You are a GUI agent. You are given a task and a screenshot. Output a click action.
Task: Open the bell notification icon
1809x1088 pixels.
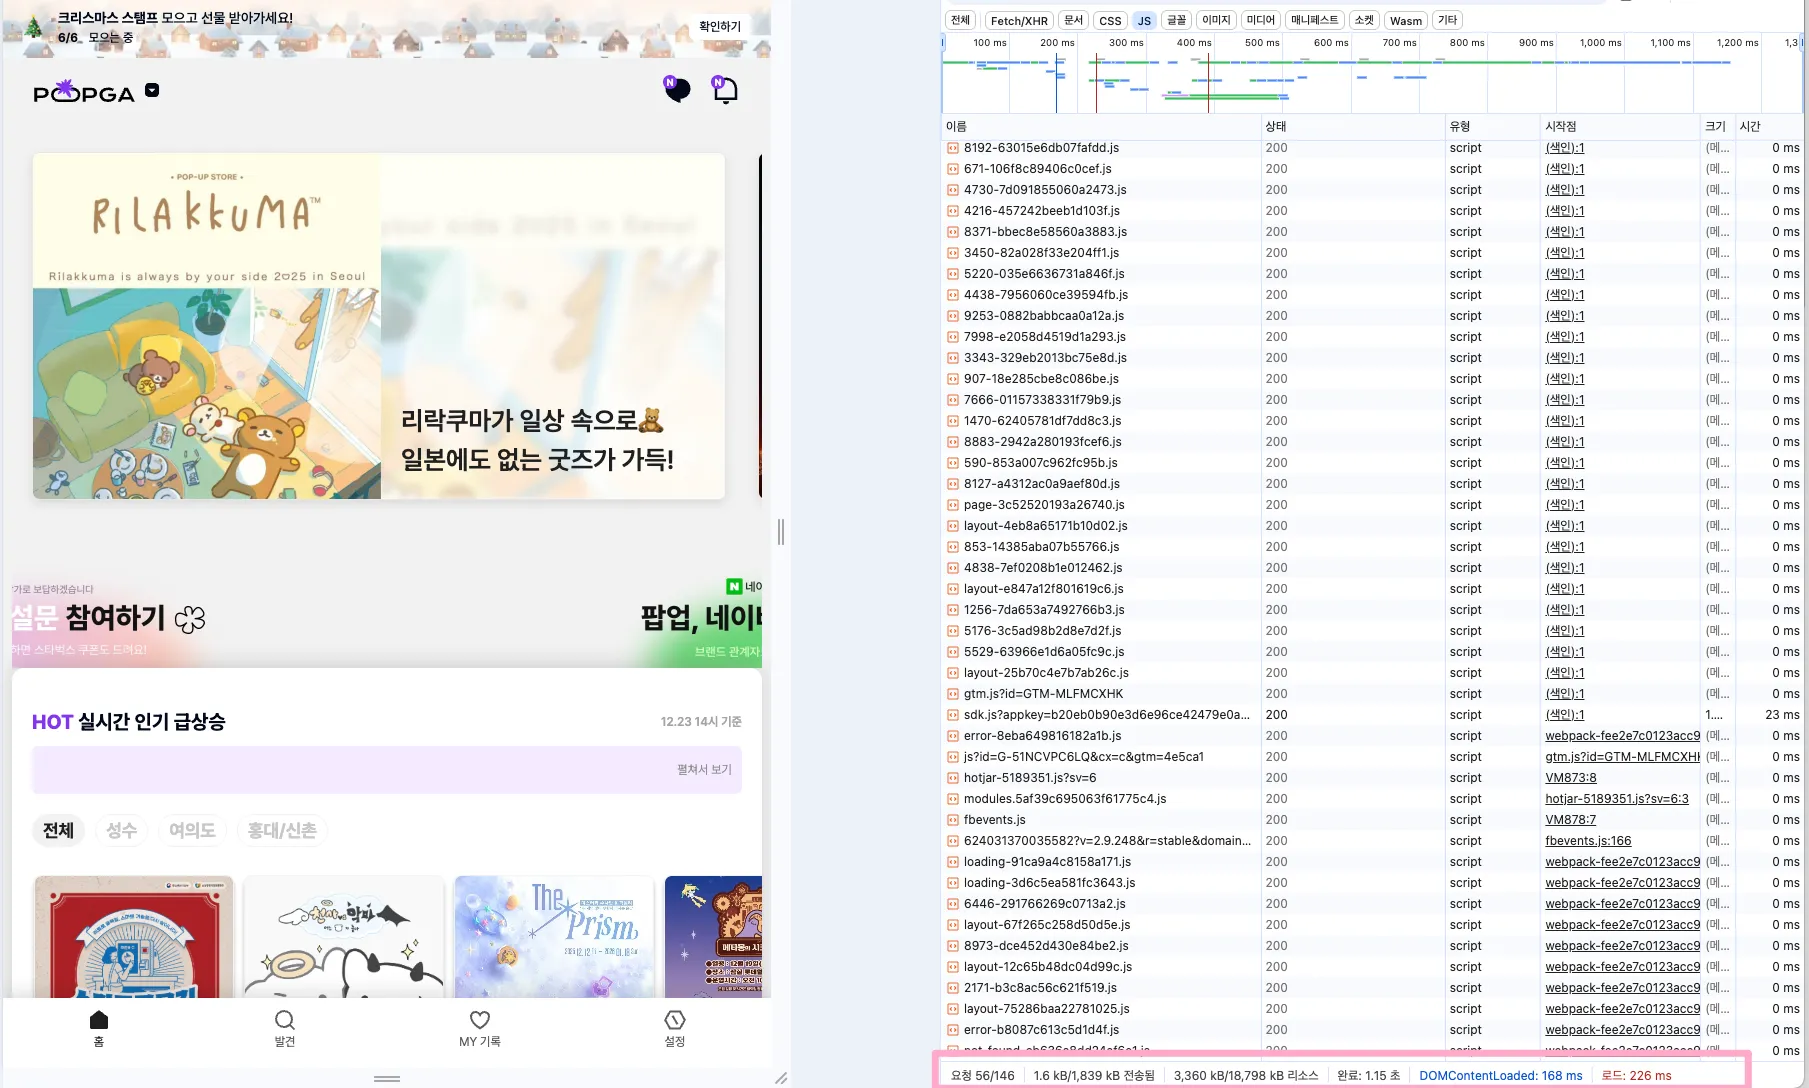pyautogui.click(x=724, y=90)
